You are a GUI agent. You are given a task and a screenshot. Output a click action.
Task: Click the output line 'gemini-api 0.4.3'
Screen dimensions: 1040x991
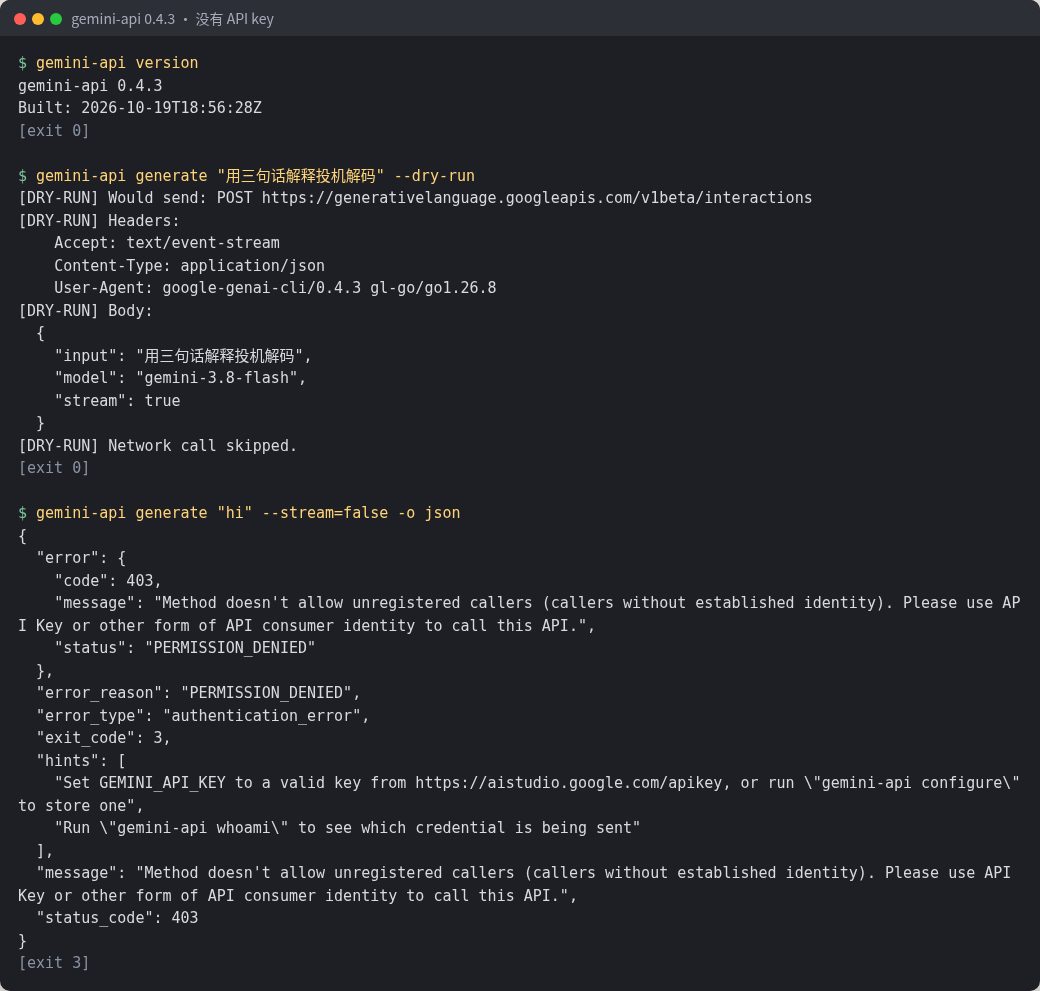90,86
